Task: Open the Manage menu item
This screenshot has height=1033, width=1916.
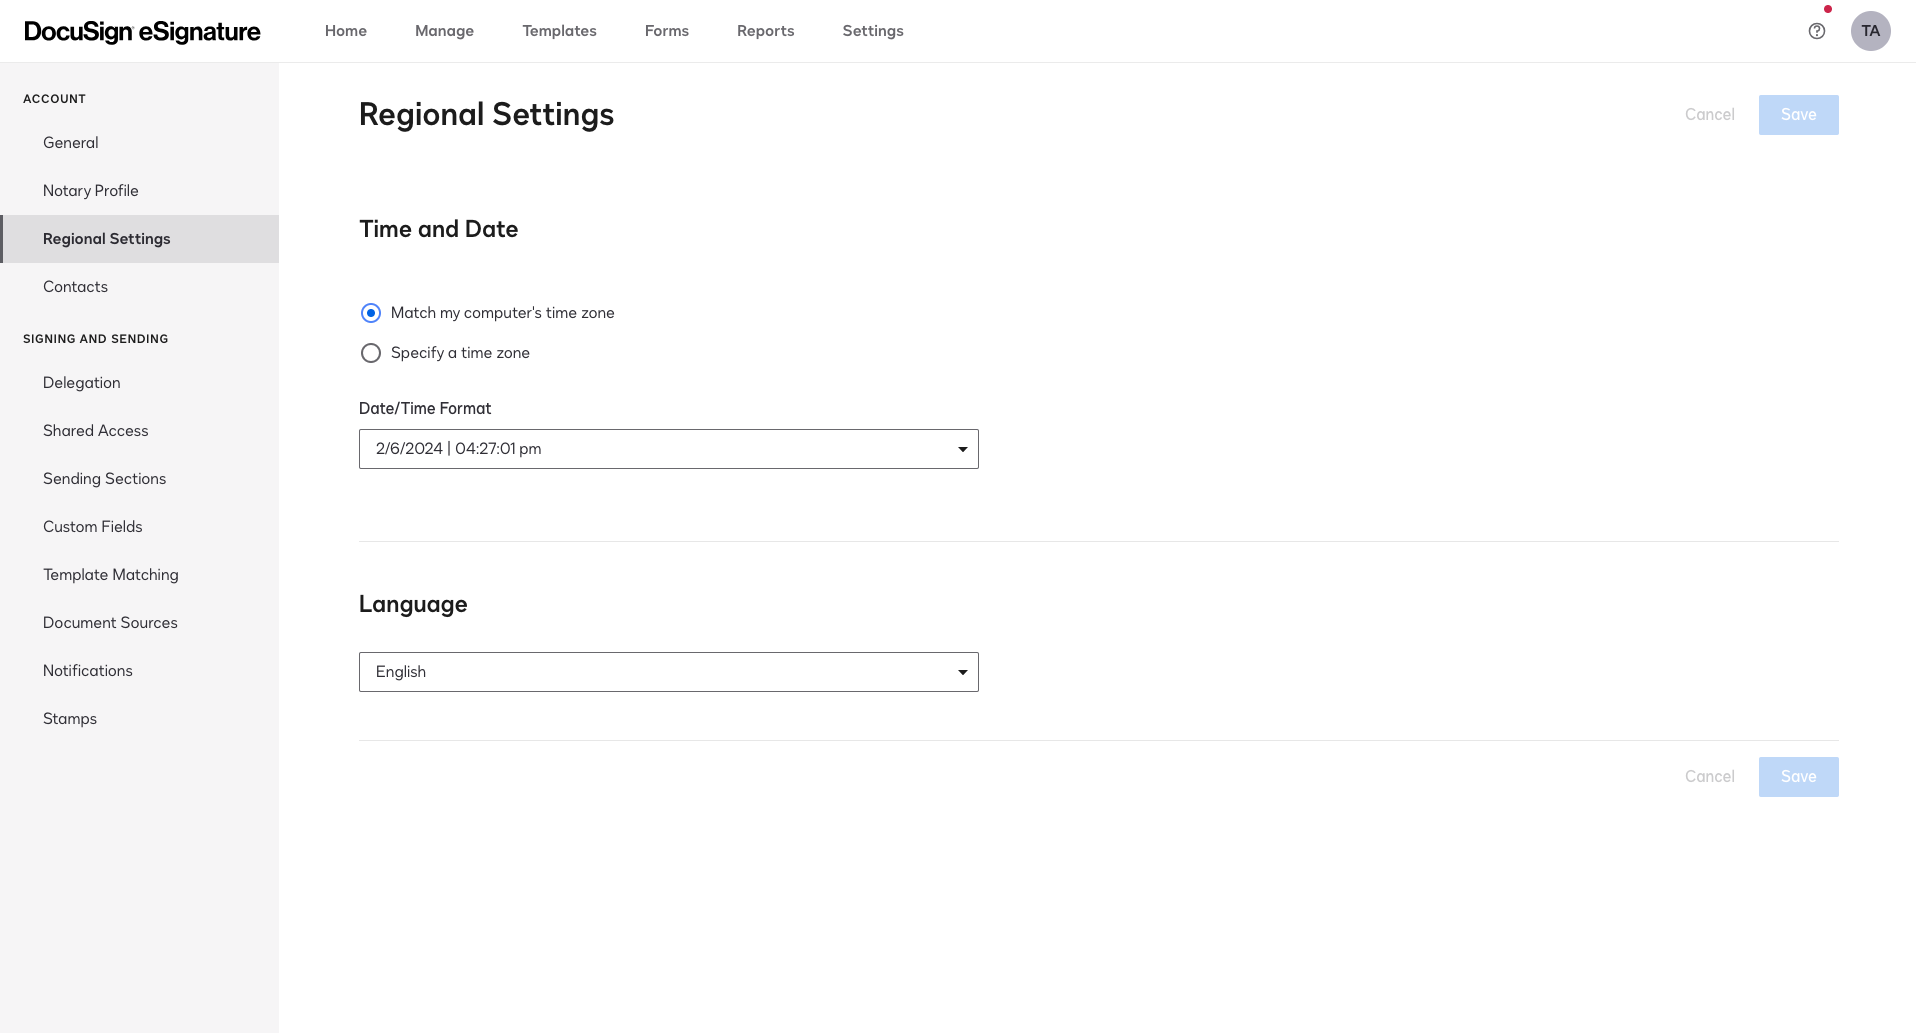Action: tap(444, 31)
